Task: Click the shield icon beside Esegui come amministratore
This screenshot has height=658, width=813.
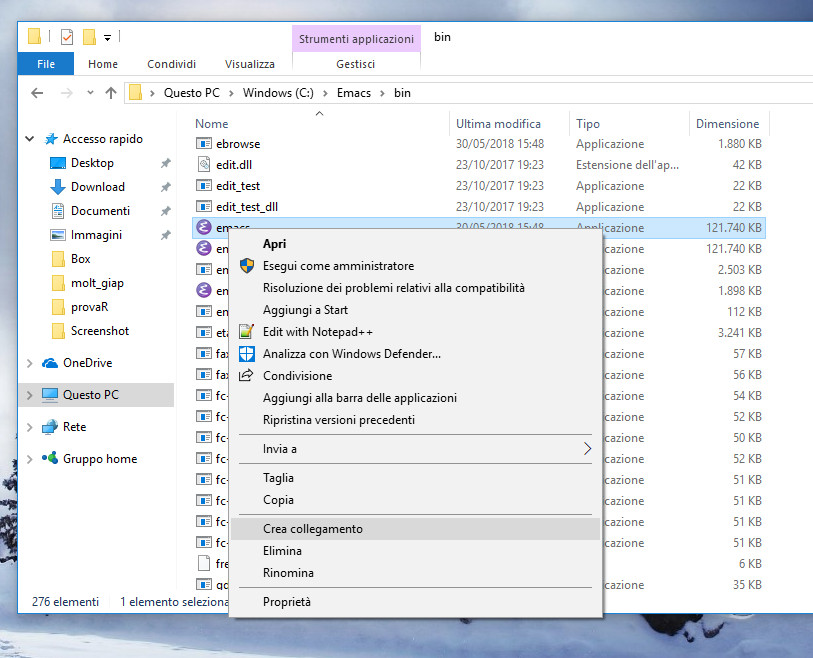Action: (247, 265)
